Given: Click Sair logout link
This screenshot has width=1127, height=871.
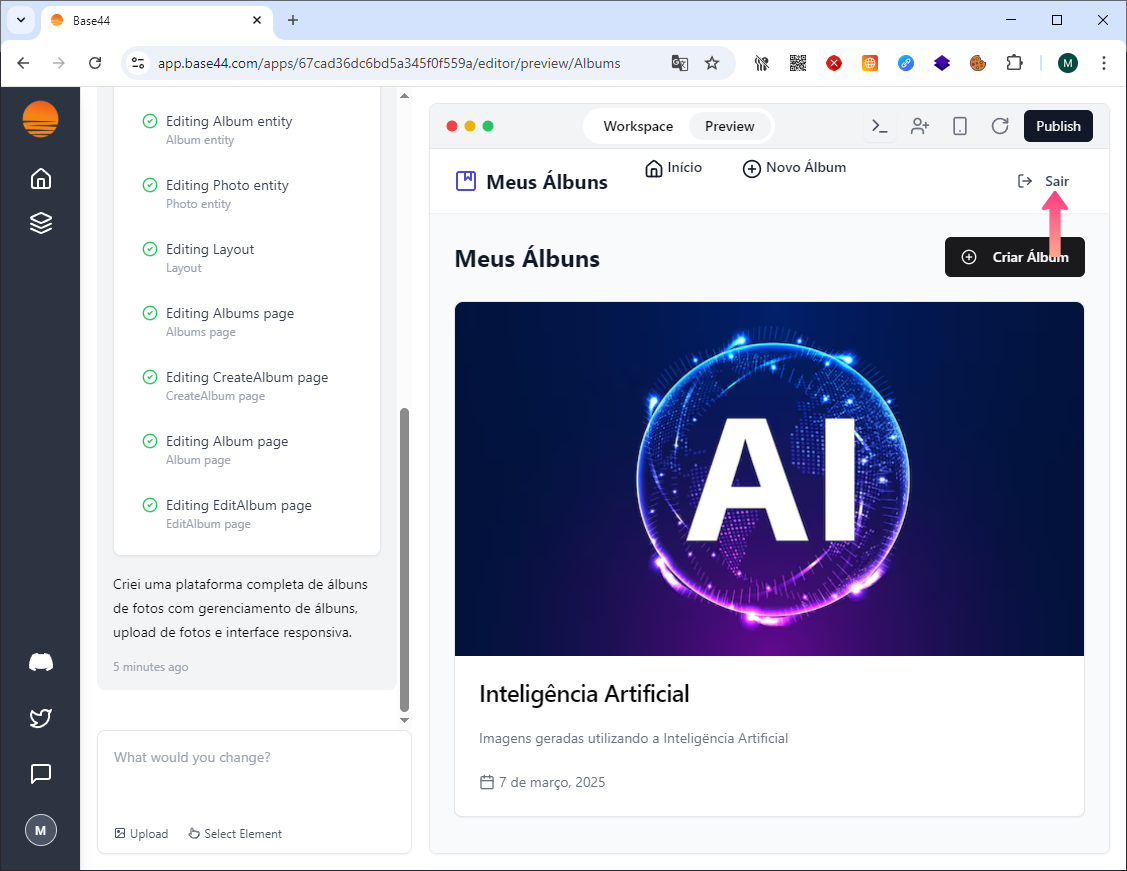Looking at the screenshot, I should click(x=1044, y=181).
